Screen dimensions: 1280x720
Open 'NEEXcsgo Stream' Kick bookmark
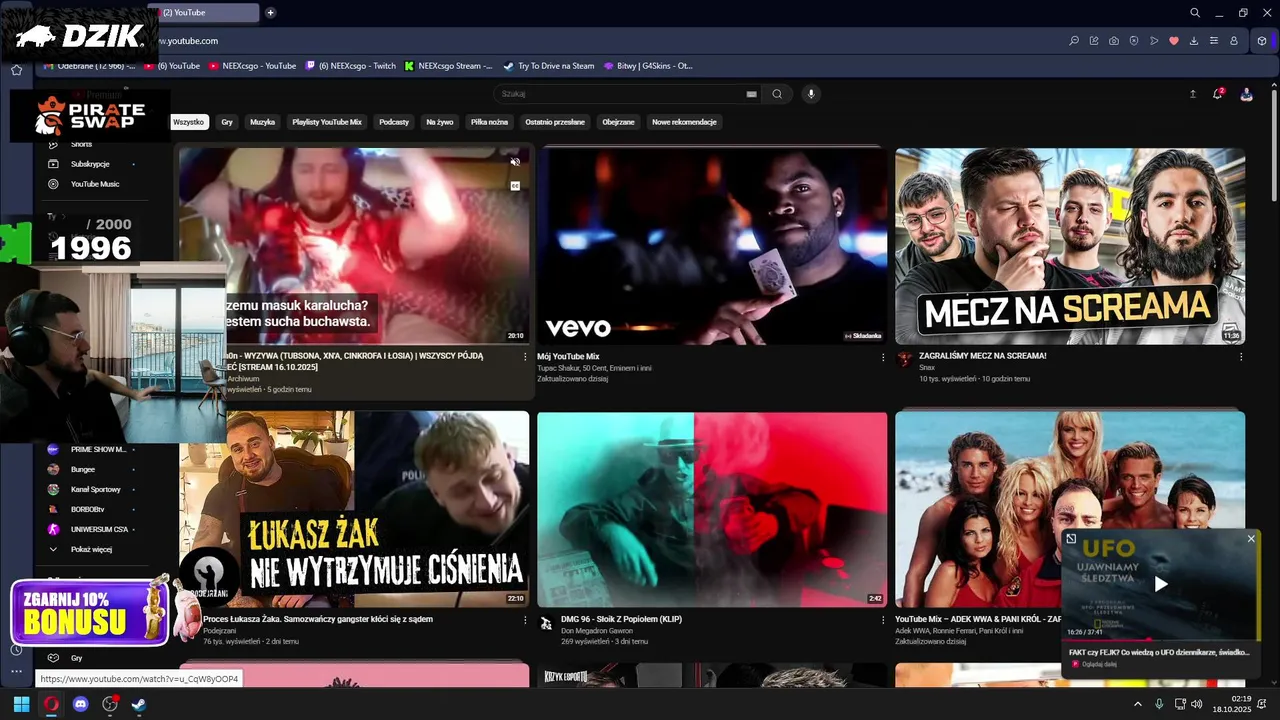click(x=448, y=66)
